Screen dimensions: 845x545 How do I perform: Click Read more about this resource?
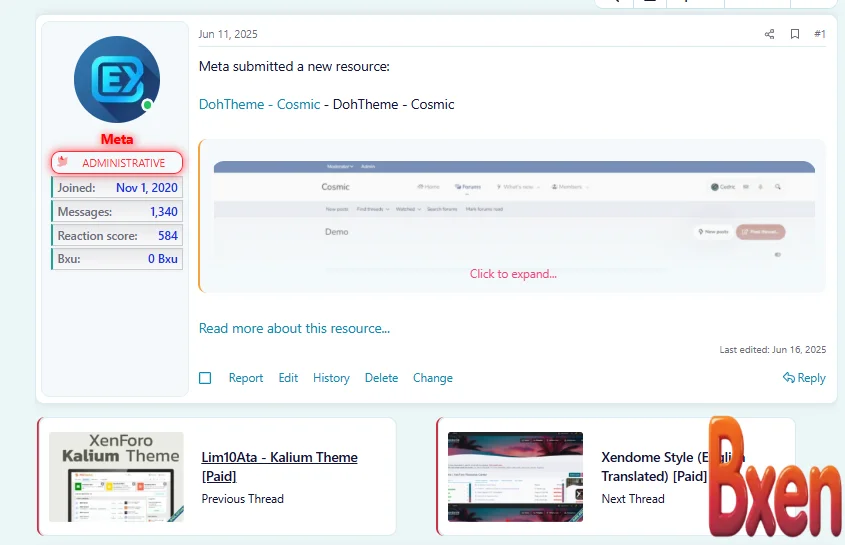(x=294, y=328)
